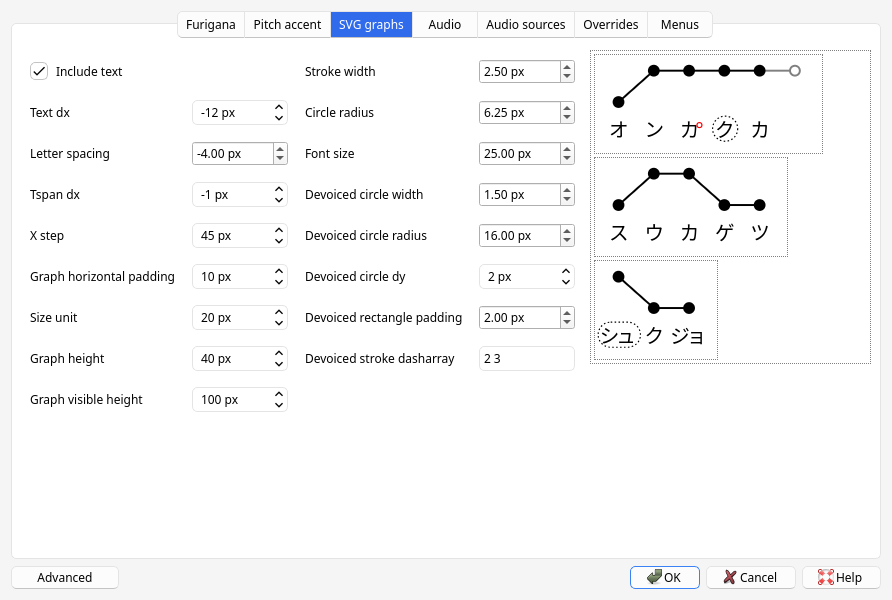Switch to the Audio tab
Image resolution: width=892 pixels, height=600 pixels.
[444, 24]
